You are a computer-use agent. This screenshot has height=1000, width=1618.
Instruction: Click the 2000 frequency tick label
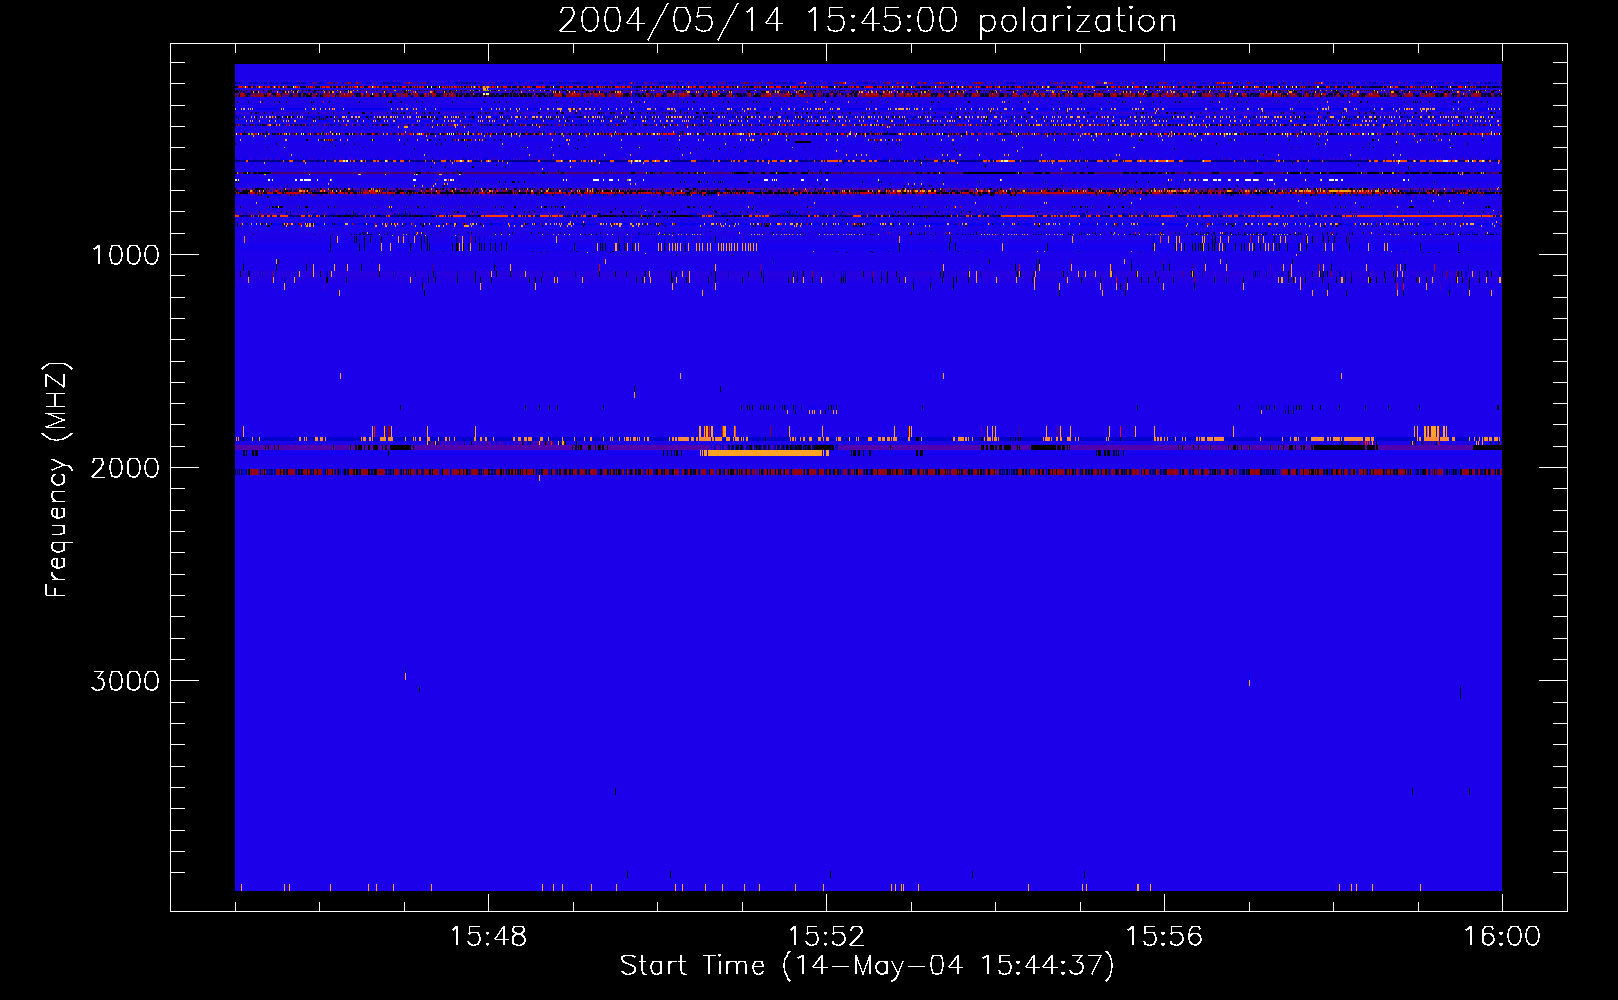point(125,468)
